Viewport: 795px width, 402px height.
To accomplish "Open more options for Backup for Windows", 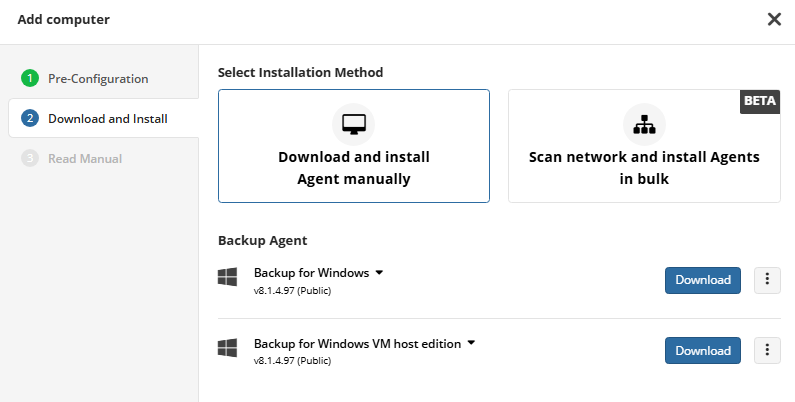I will click(x=767, y=280).
